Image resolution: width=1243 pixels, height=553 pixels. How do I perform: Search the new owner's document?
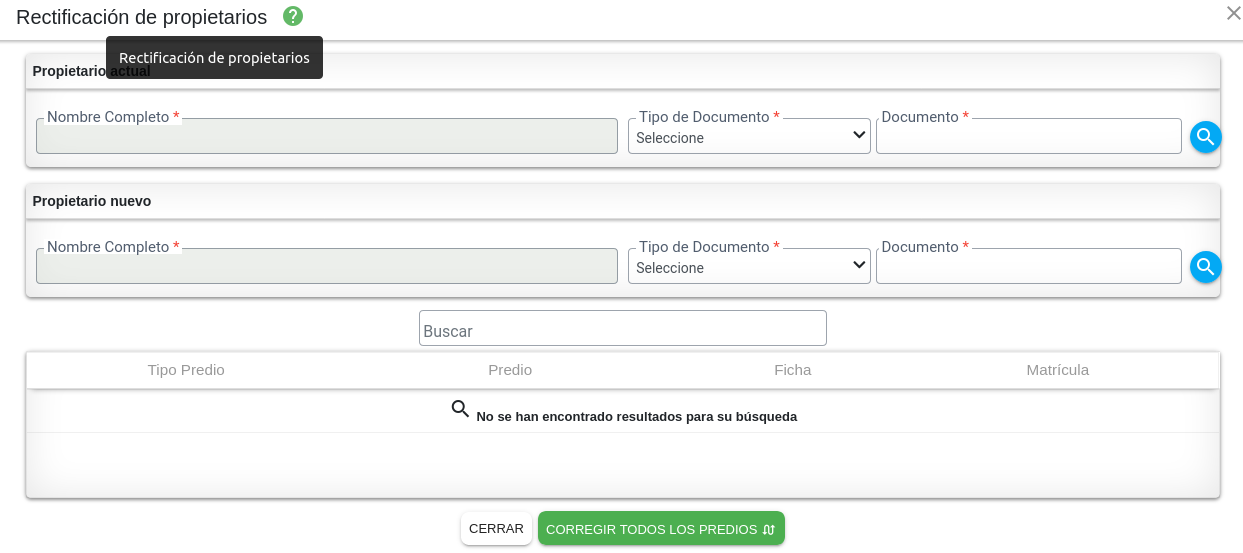(x=1205, y=267)
